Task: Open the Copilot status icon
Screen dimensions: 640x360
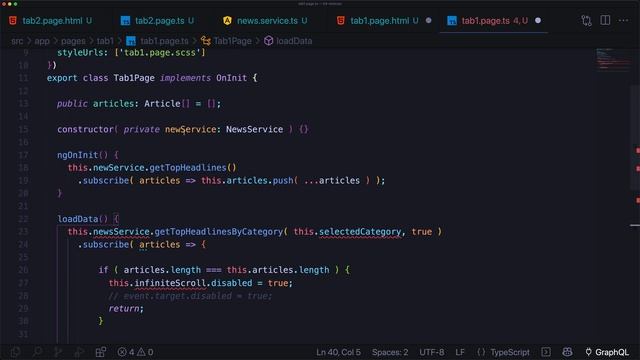Action: (567, 352)
